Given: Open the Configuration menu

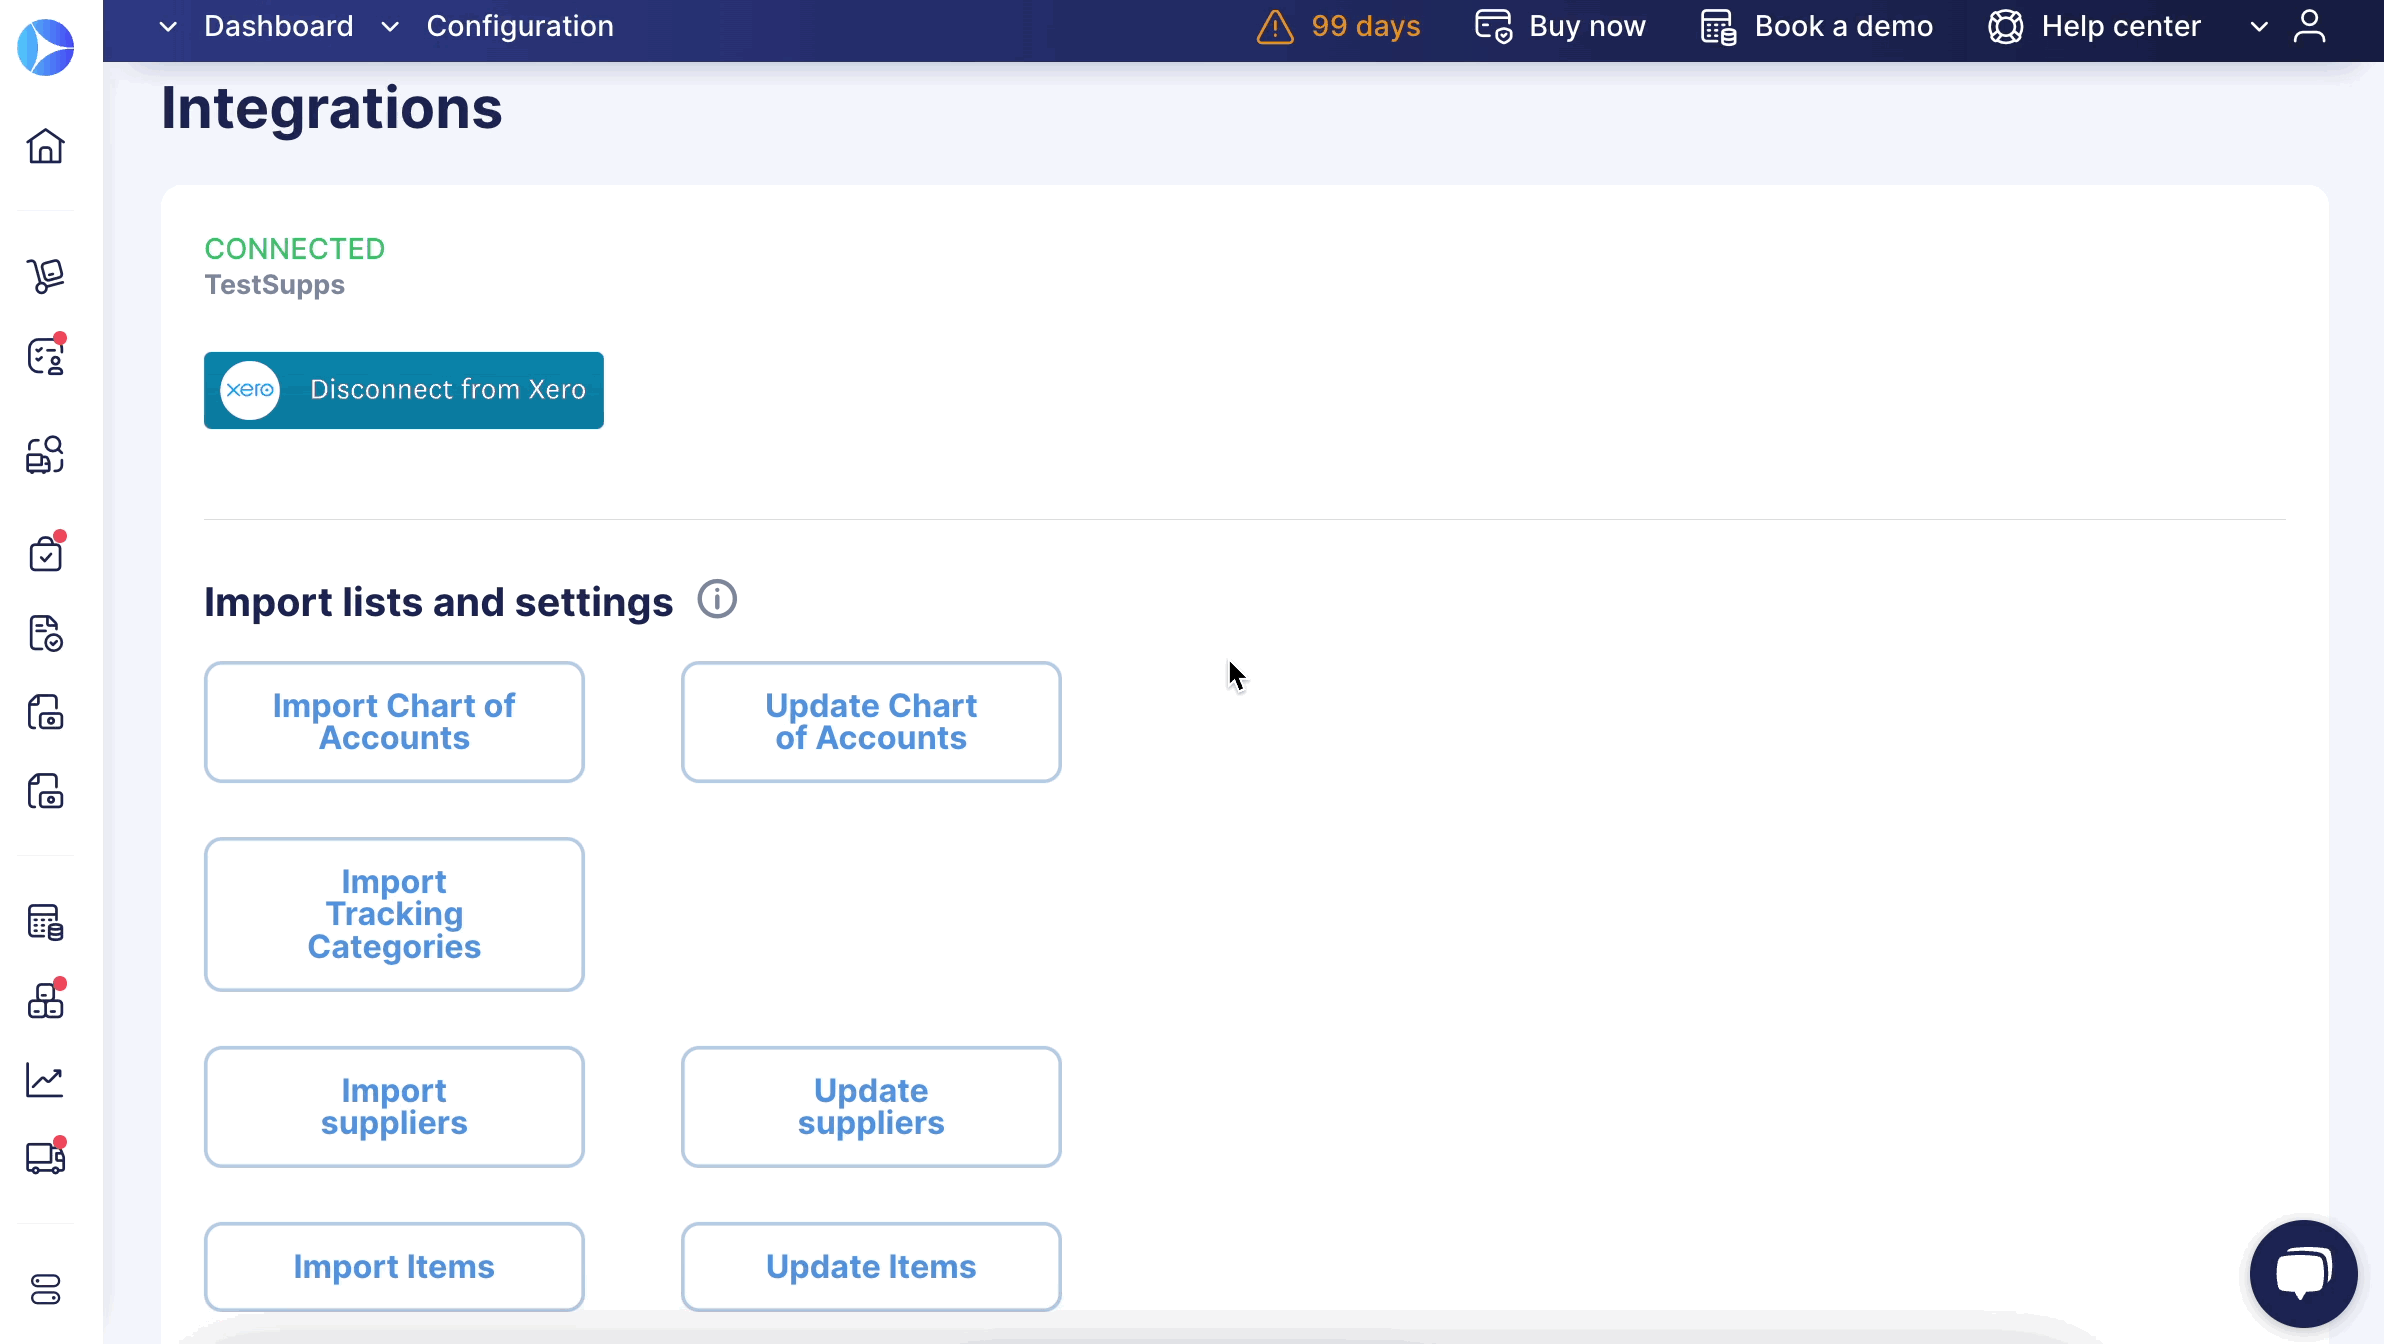Looking at the screenshot, I should pos(520,26).
